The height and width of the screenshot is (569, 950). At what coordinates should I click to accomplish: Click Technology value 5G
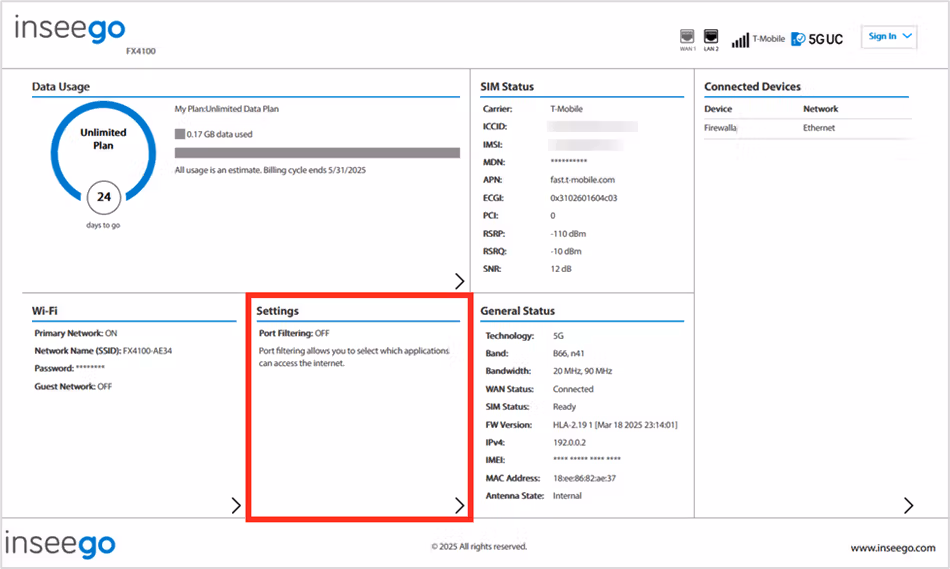558,336
